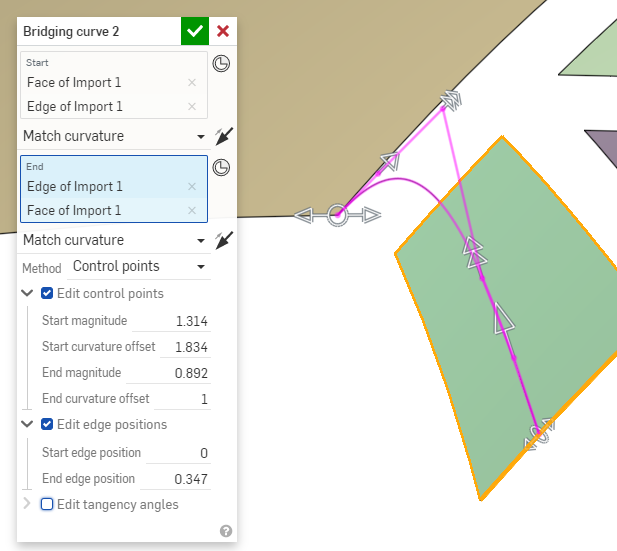This screenshot has width=617, height=551.
Task: Remove Face of Import 1 from Start selection
Action: [192, 83]
